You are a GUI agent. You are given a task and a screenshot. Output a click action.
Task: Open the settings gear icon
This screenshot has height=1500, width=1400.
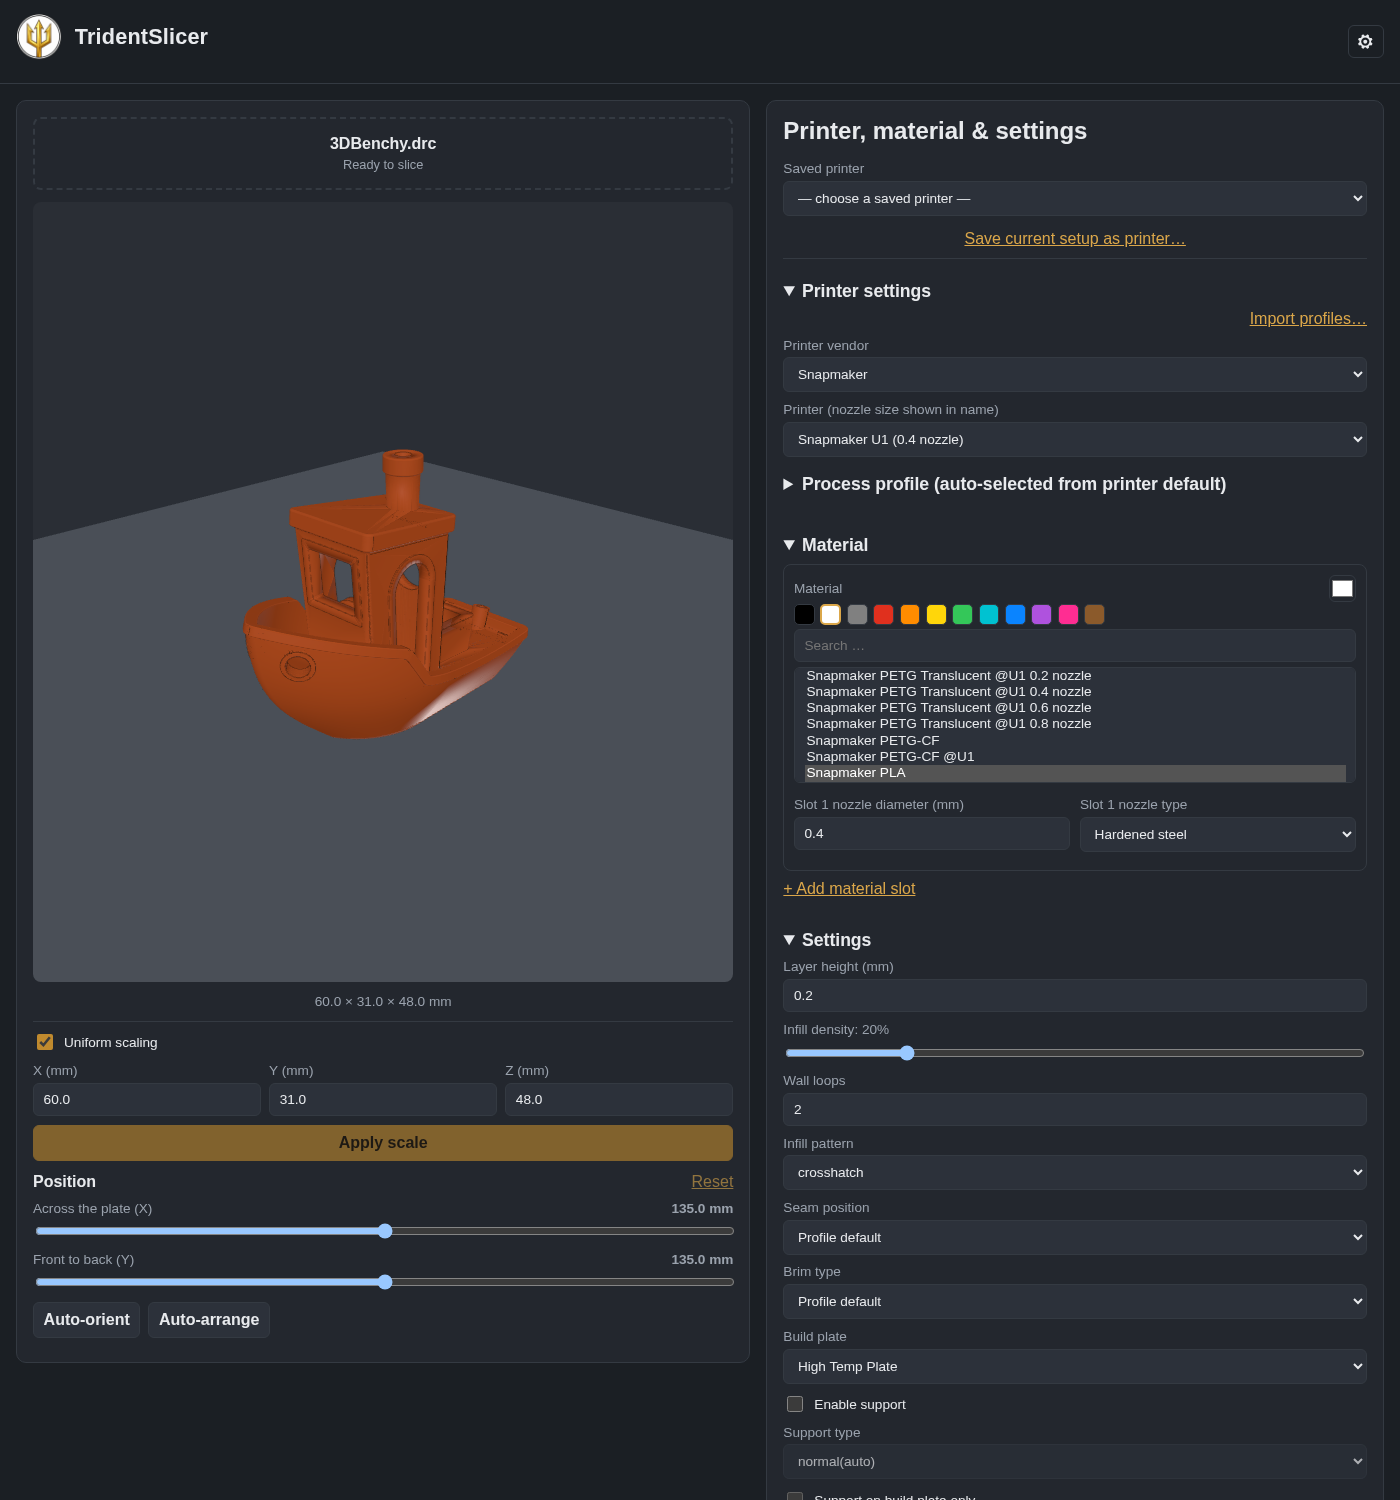pyautogui.click(x=1365, y=41)
